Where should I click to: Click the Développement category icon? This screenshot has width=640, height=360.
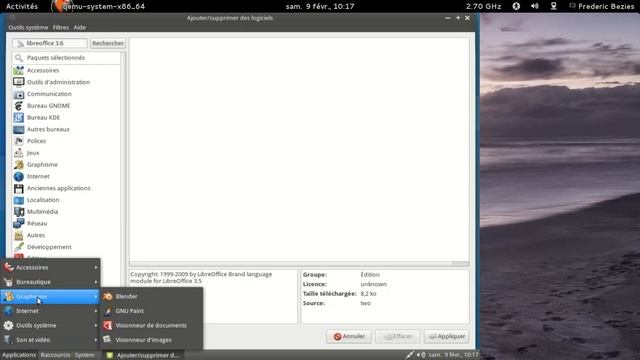(x=18, y=247)
